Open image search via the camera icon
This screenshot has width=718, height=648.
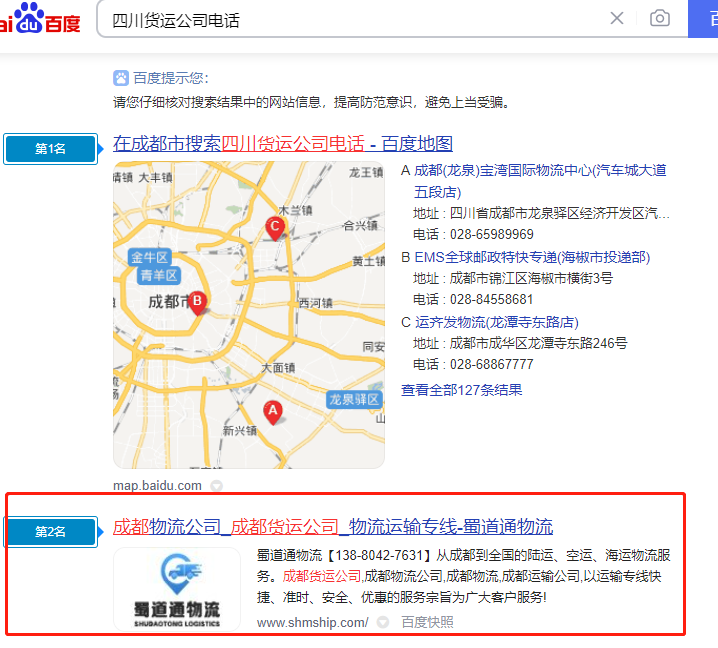click(659, 18)
